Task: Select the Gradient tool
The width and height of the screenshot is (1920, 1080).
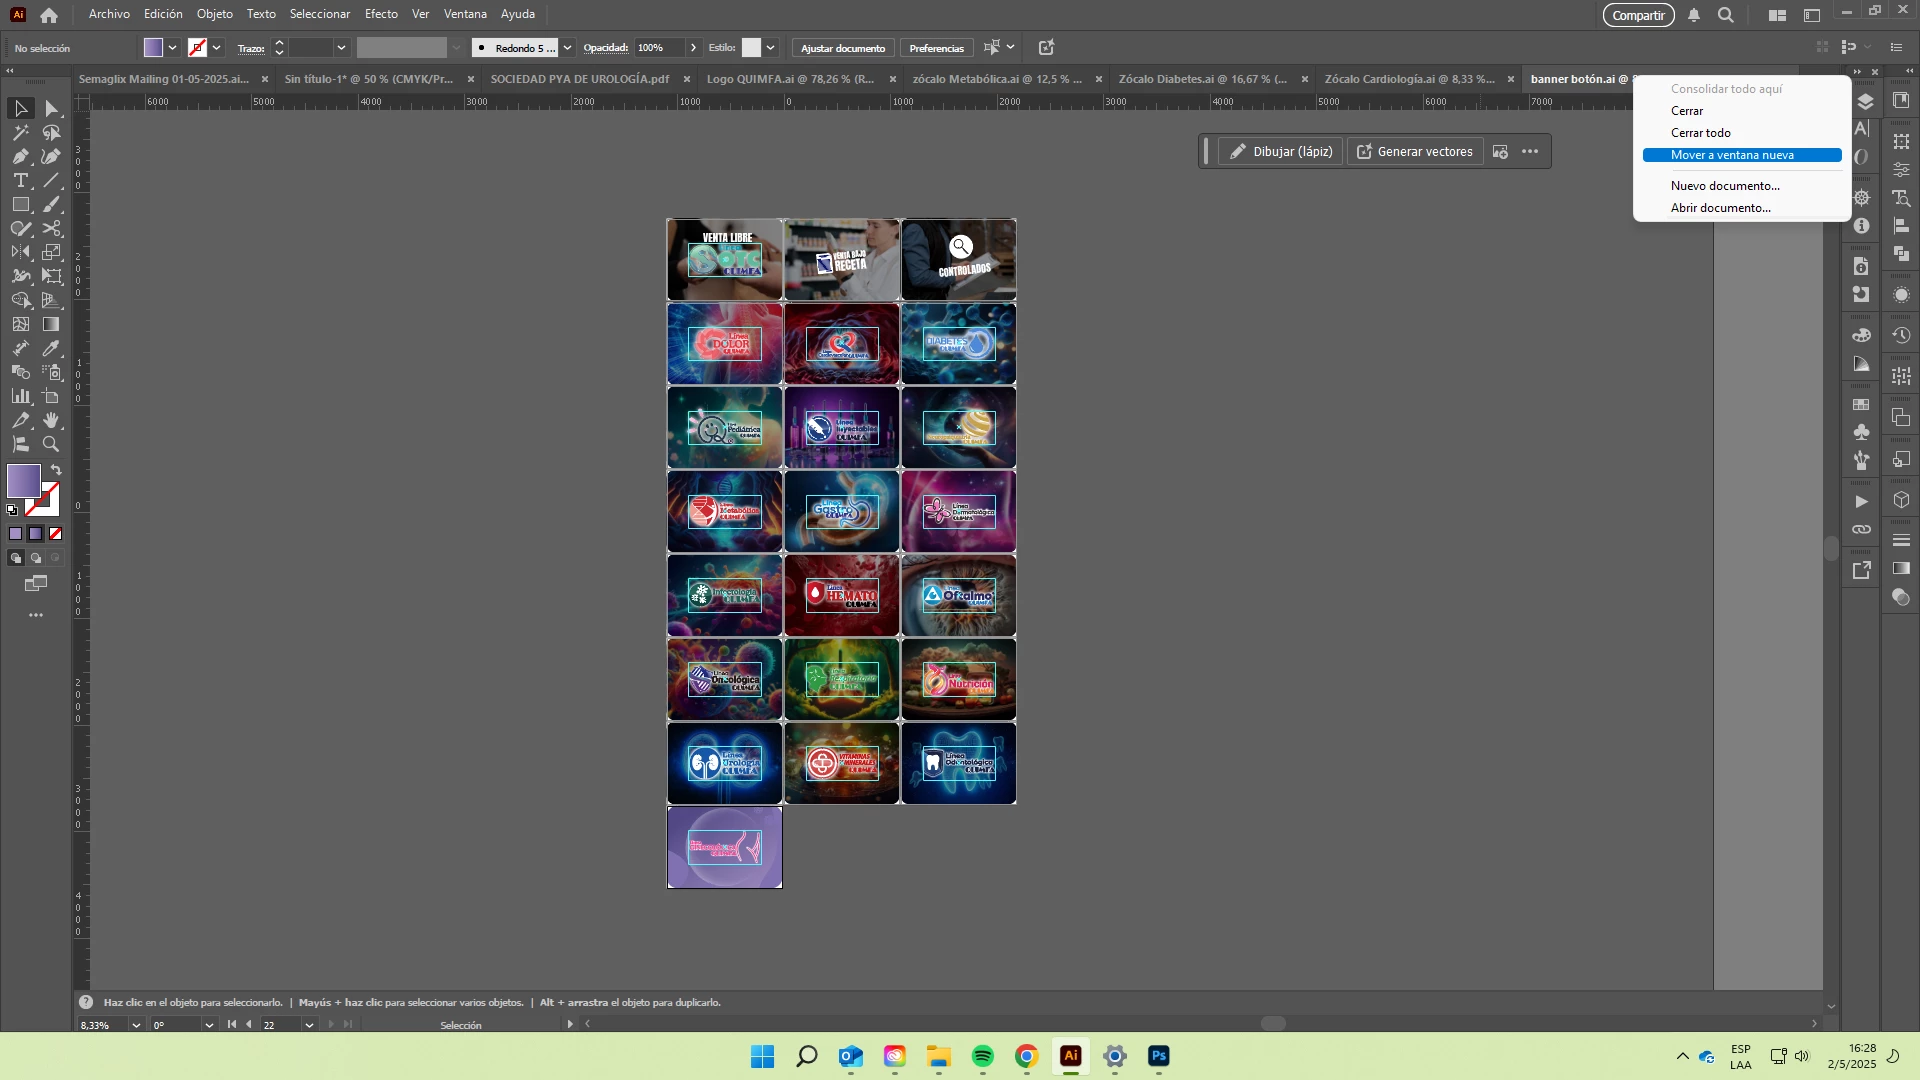Action: tap(52, 324)
